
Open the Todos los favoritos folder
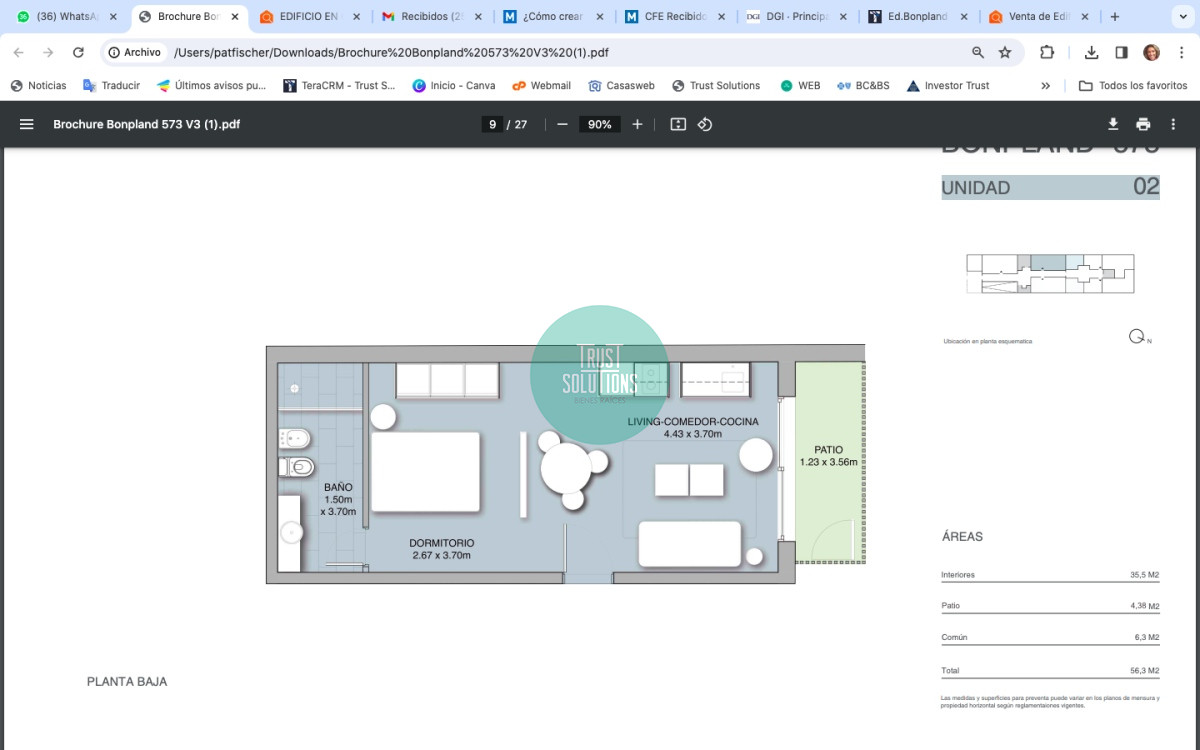pos(1133,86)
